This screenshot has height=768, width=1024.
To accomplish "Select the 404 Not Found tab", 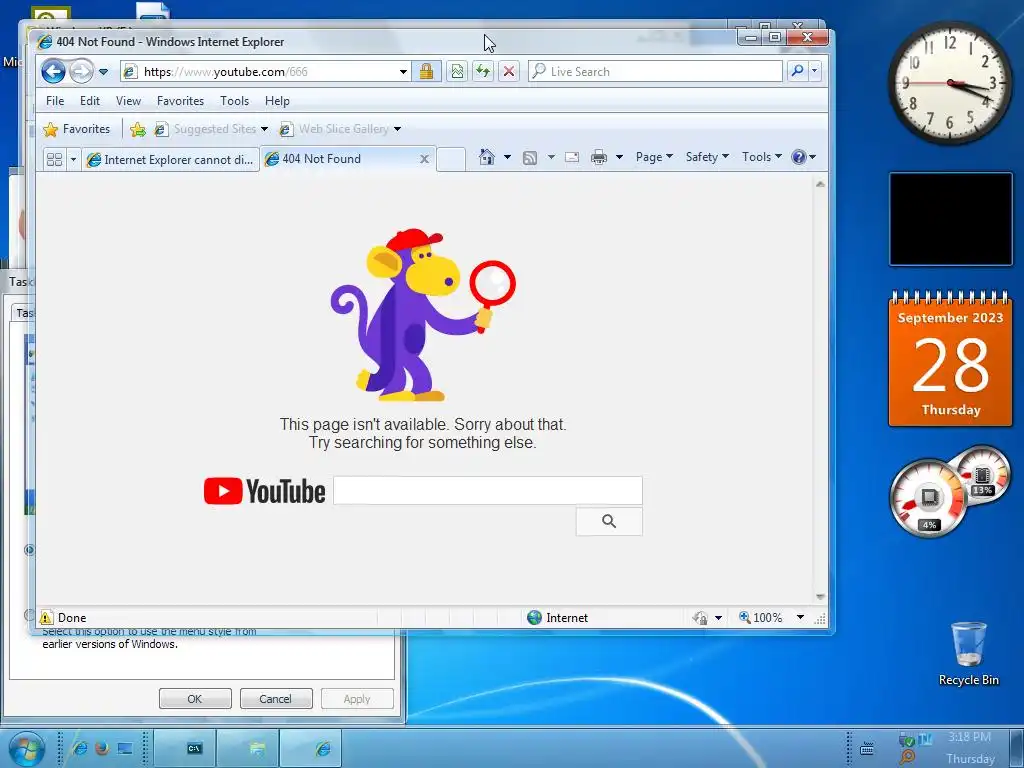I will [340, 159].
